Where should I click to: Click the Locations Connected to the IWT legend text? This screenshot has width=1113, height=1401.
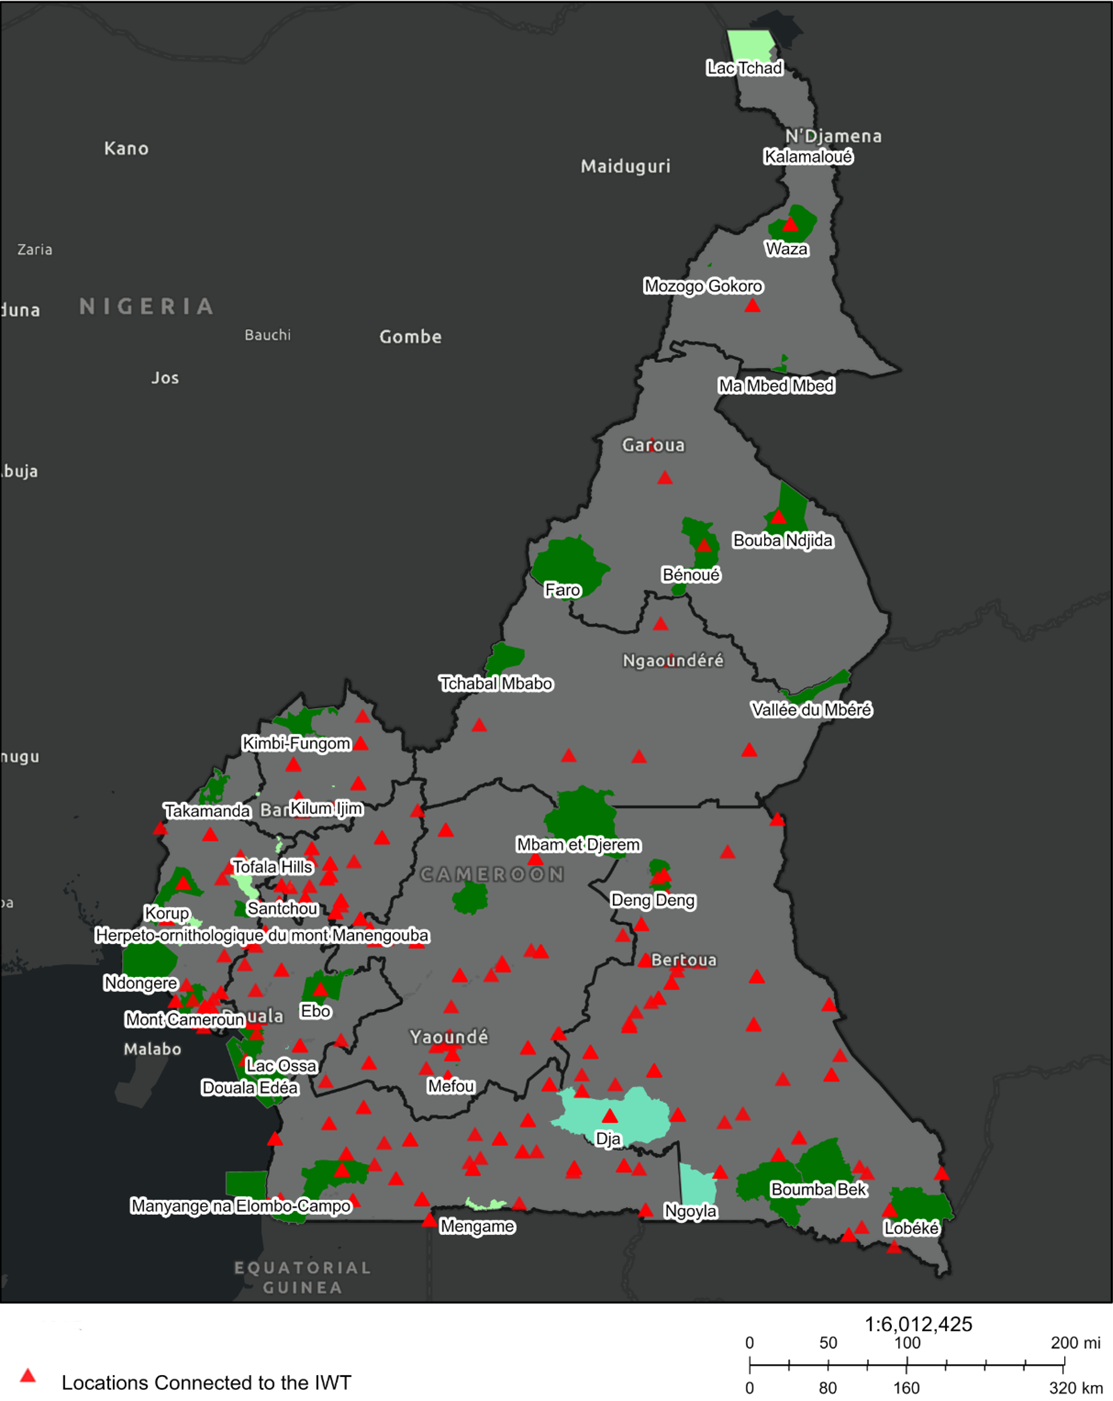(206, 1383)
